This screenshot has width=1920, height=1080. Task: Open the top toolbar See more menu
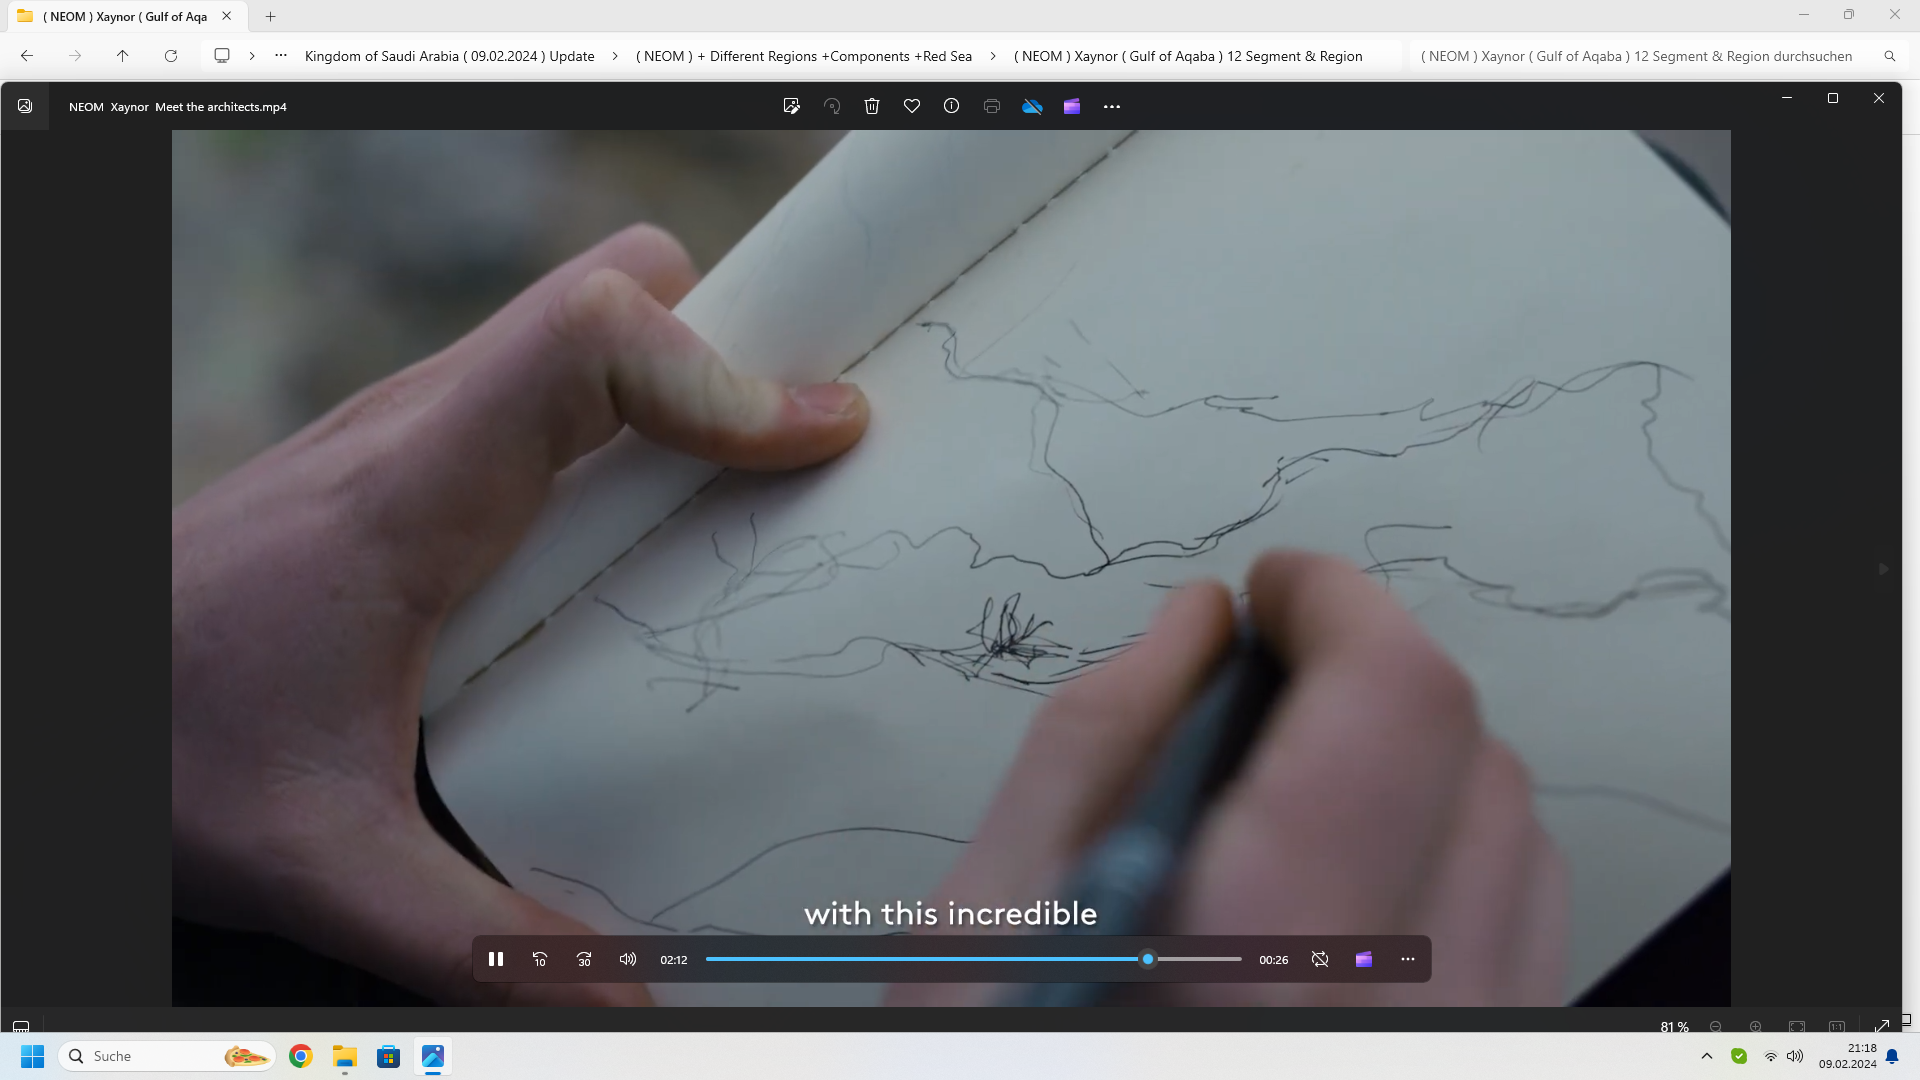tap(1112, 106)
